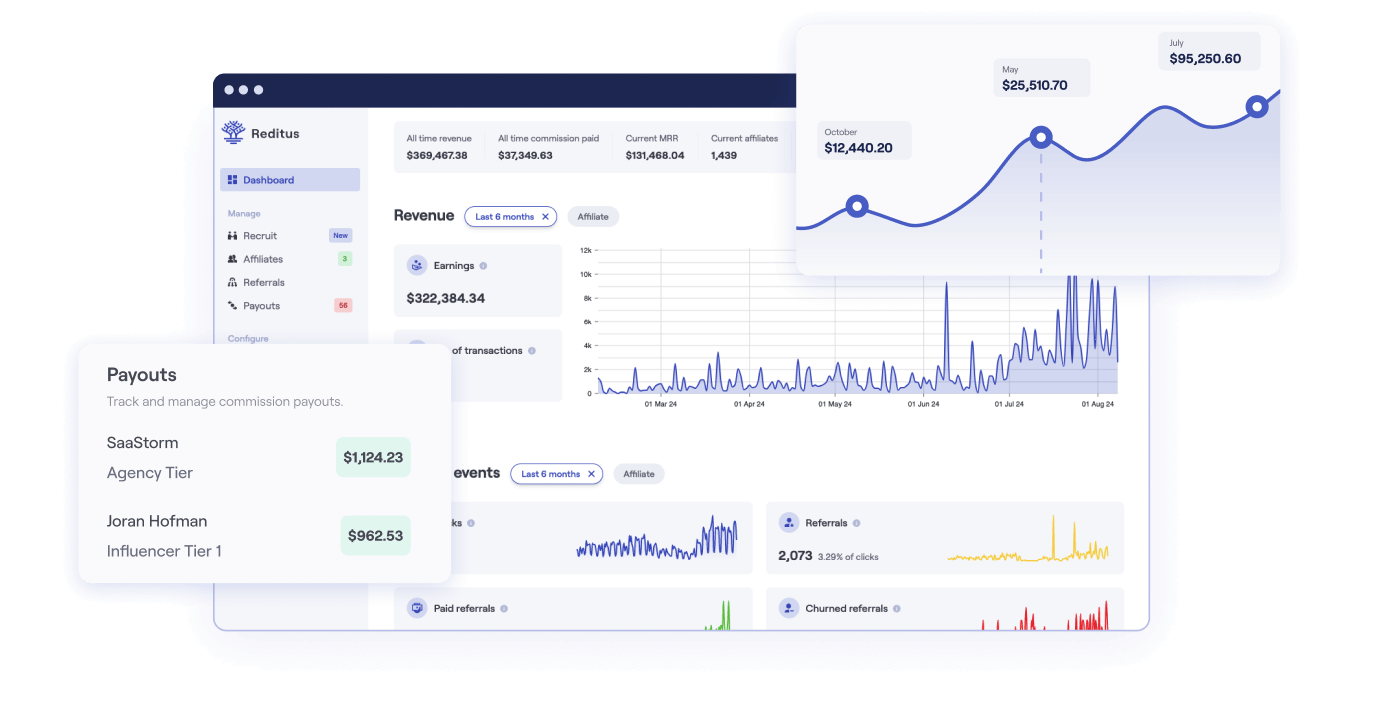Click the All time revenue value $369,467.38
1383x701 pixels.
(x=437, y=155)
